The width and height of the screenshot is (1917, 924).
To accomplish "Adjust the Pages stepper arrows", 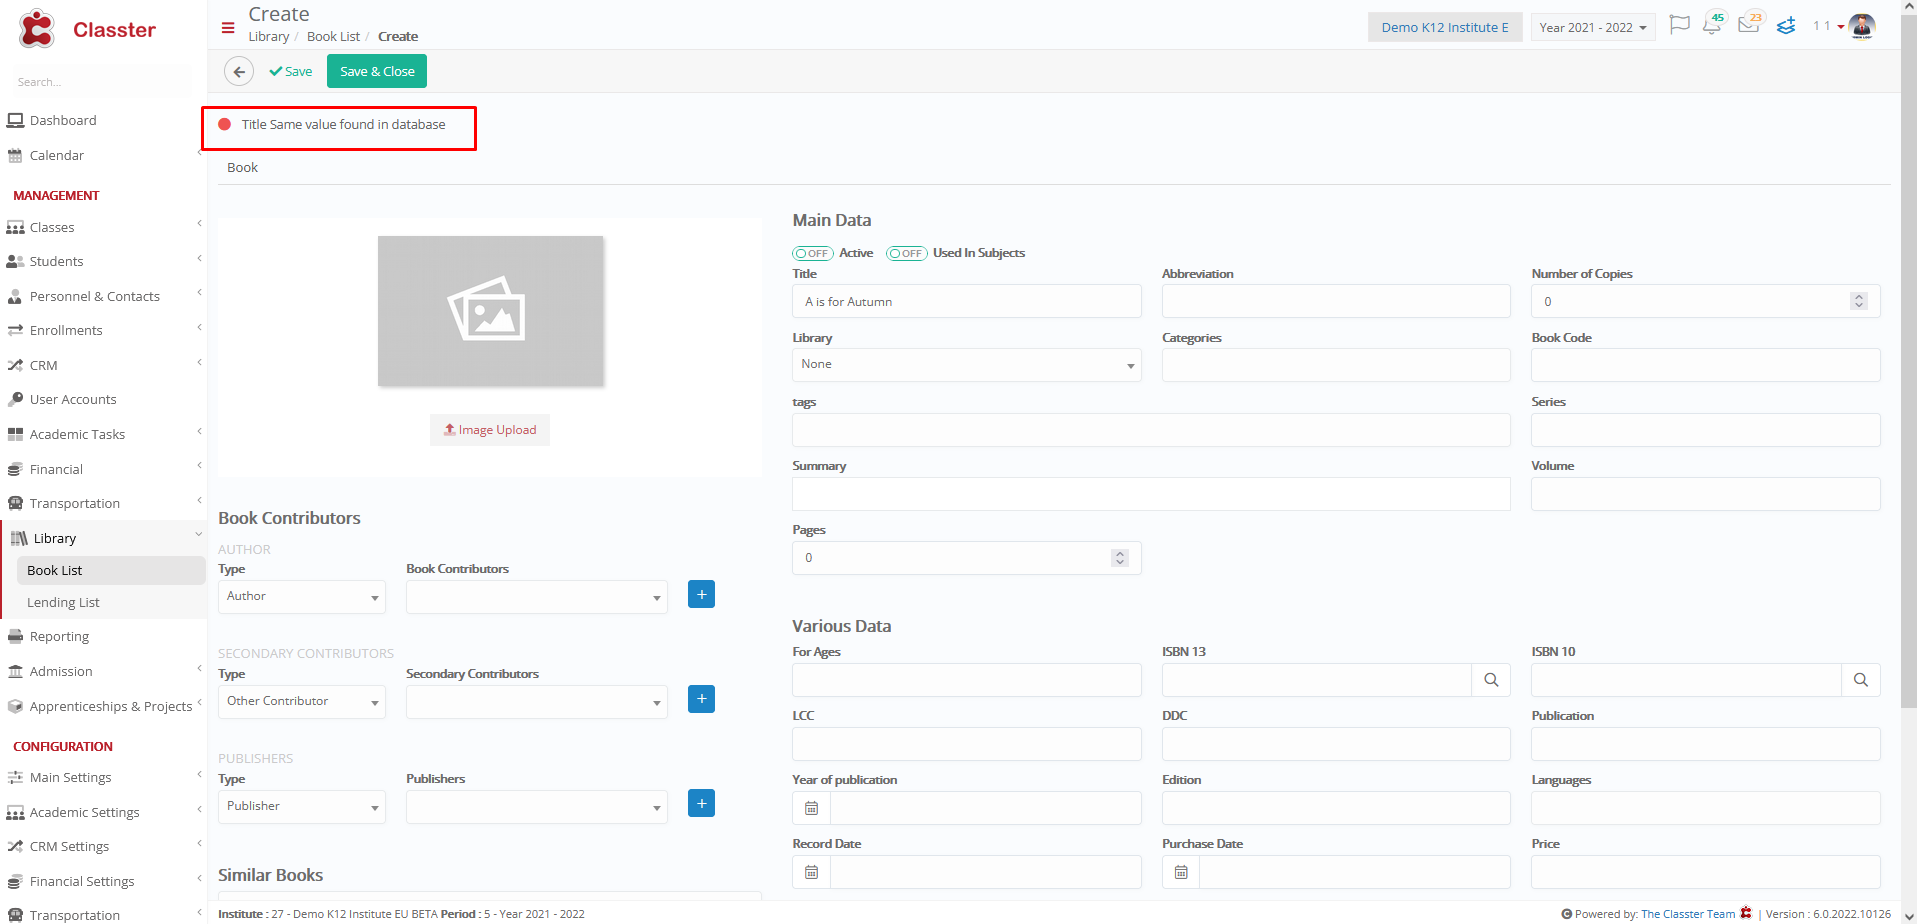I will click(x=1120, y=558).
